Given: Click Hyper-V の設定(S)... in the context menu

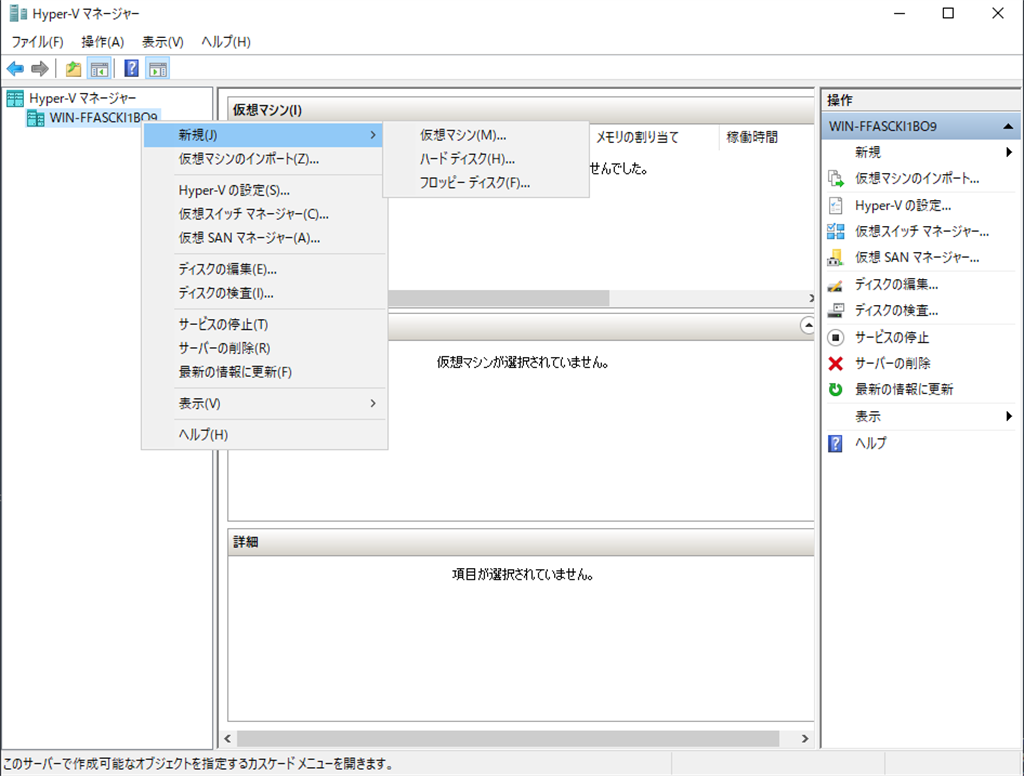Looking at the screenshot, I should (234, 190).
